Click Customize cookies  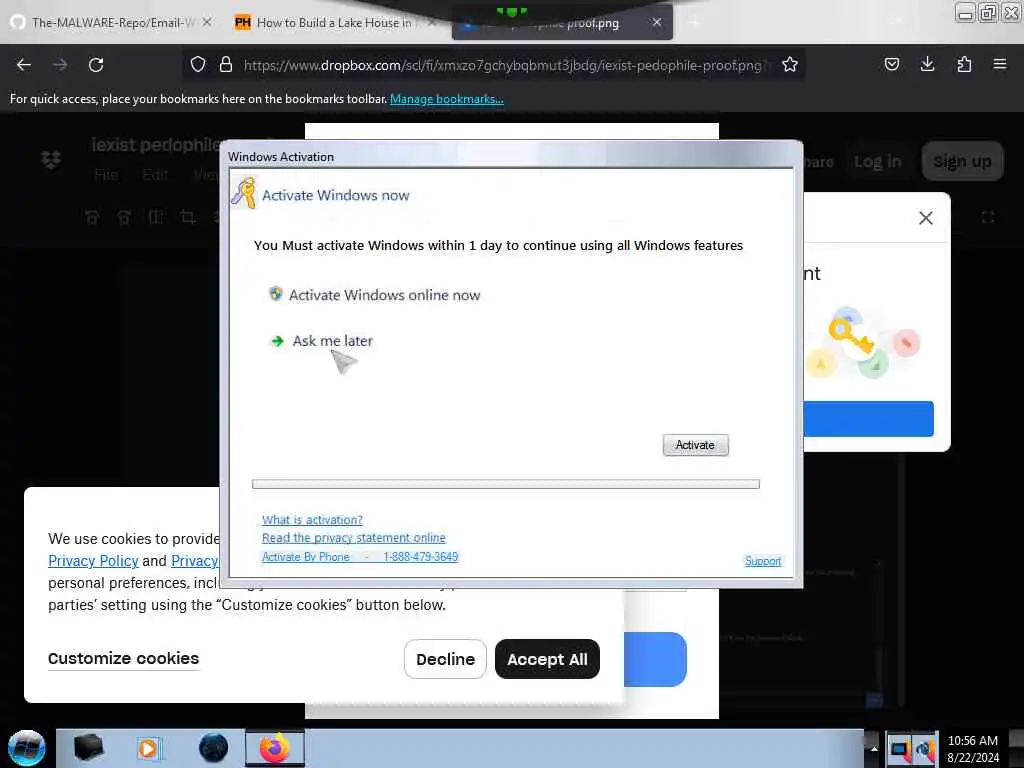[x=123, y=658]
